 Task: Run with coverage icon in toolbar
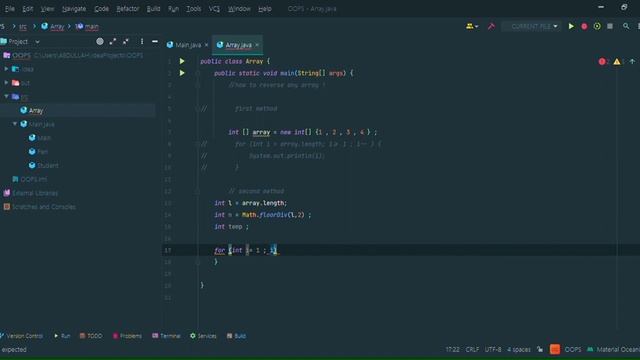(597, 26)
